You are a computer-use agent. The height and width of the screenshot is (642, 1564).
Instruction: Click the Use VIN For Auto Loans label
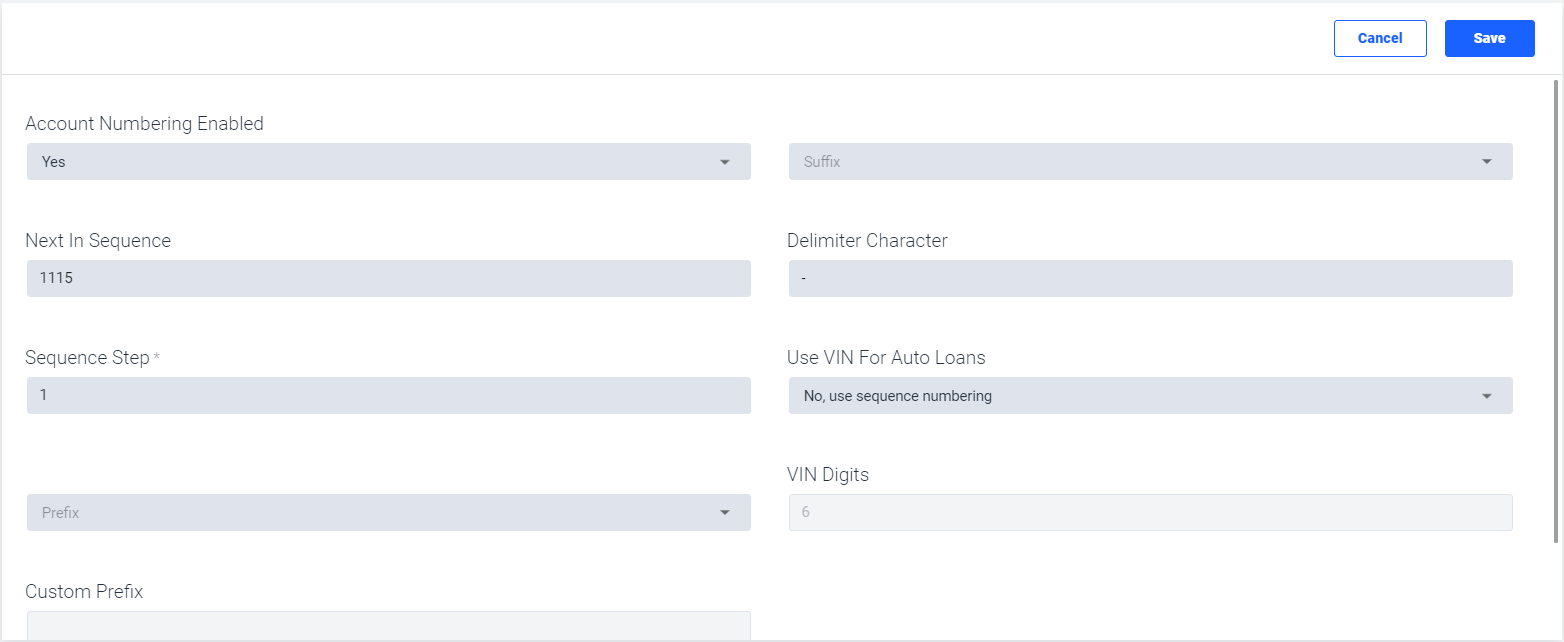tap(887, 358)
